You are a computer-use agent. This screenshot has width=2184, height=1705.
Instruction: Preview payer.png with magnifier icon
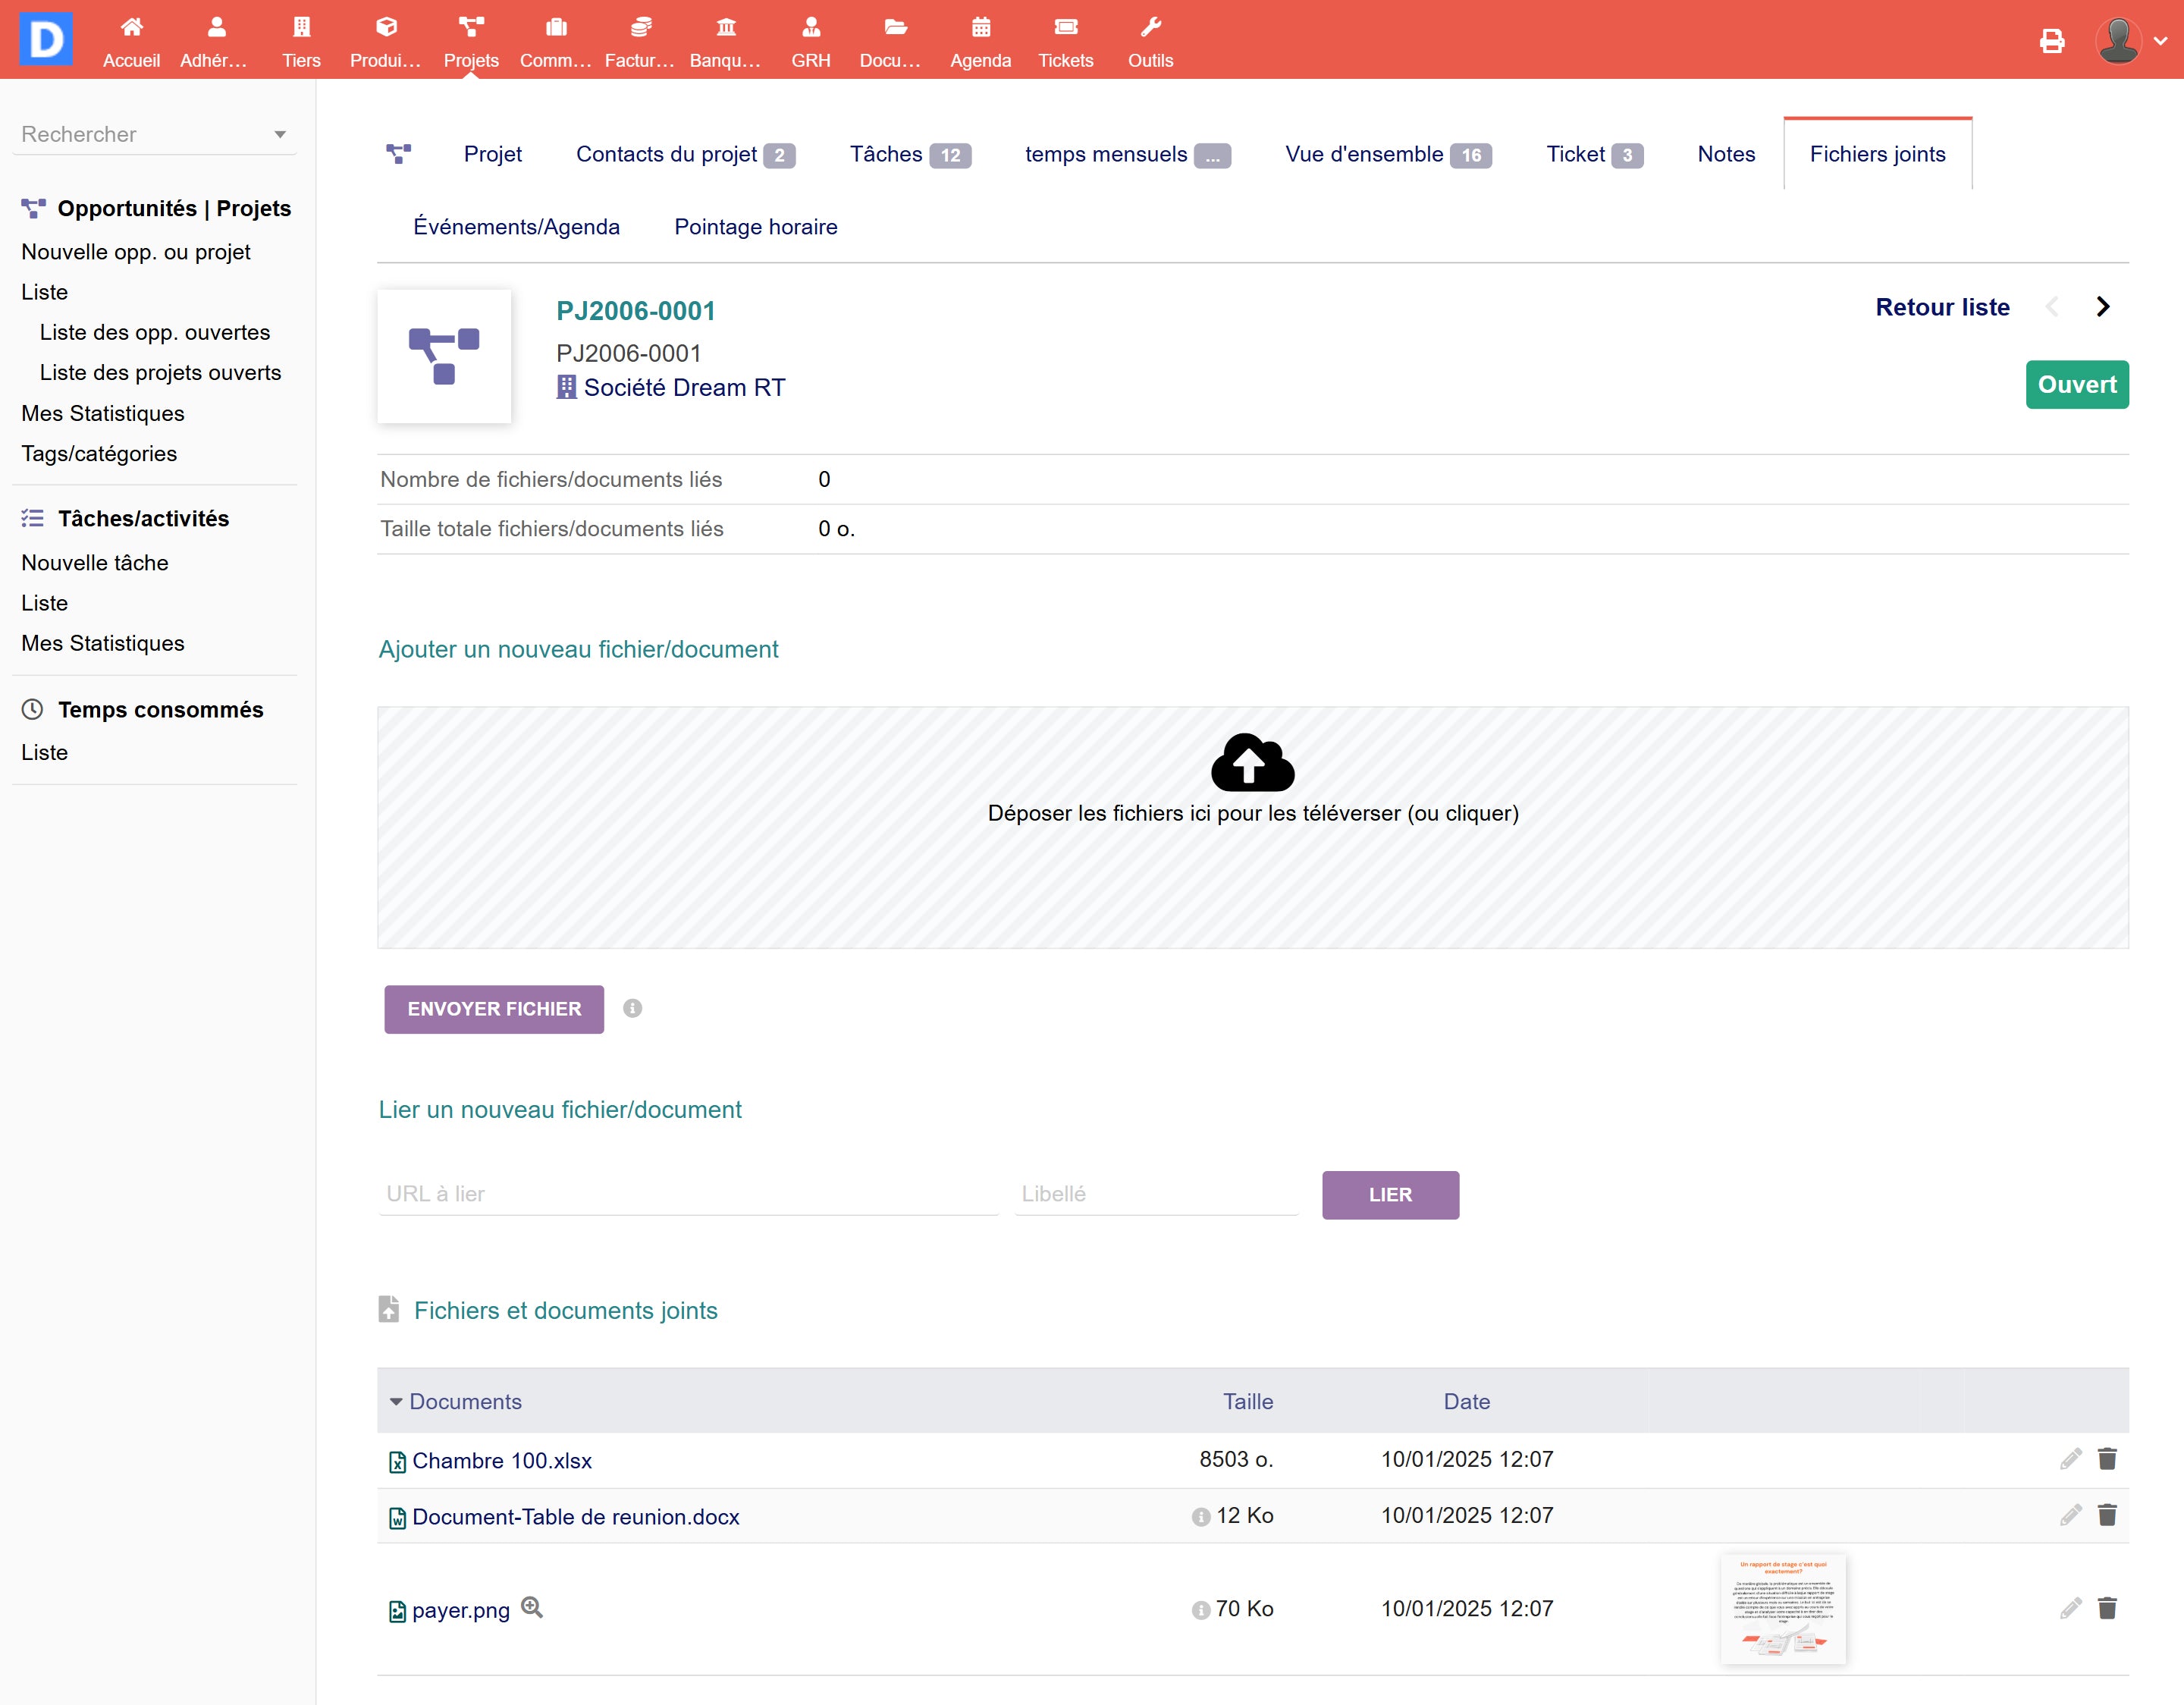coord(532,1607)
